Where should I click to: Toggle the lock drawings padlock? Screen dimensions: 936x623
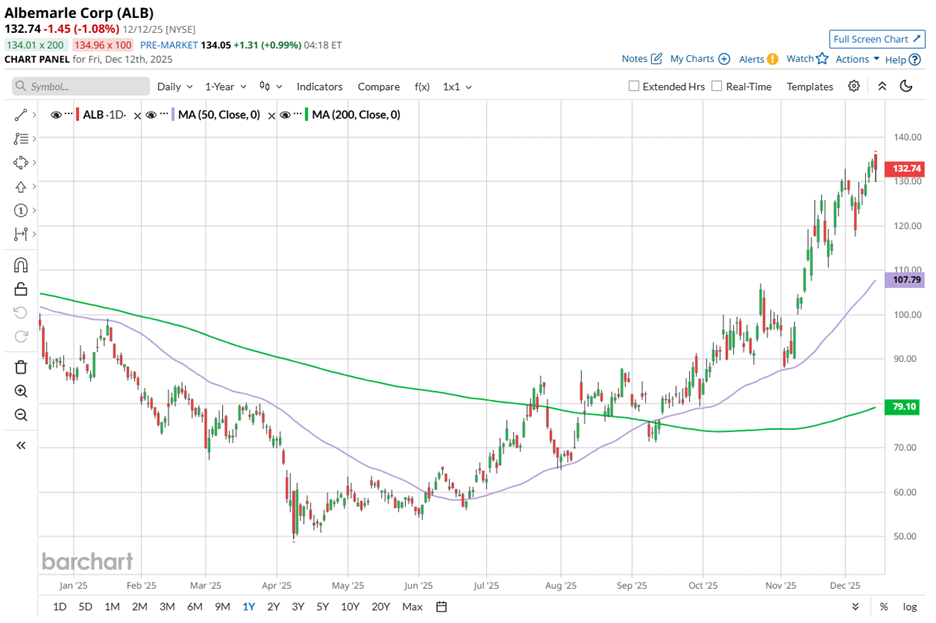(x=21, y=289)
